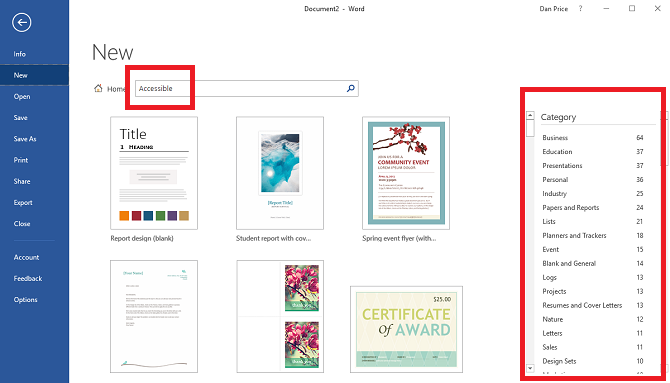
Task: Select Spring event flyer template thumbnail
Action: 406,173
